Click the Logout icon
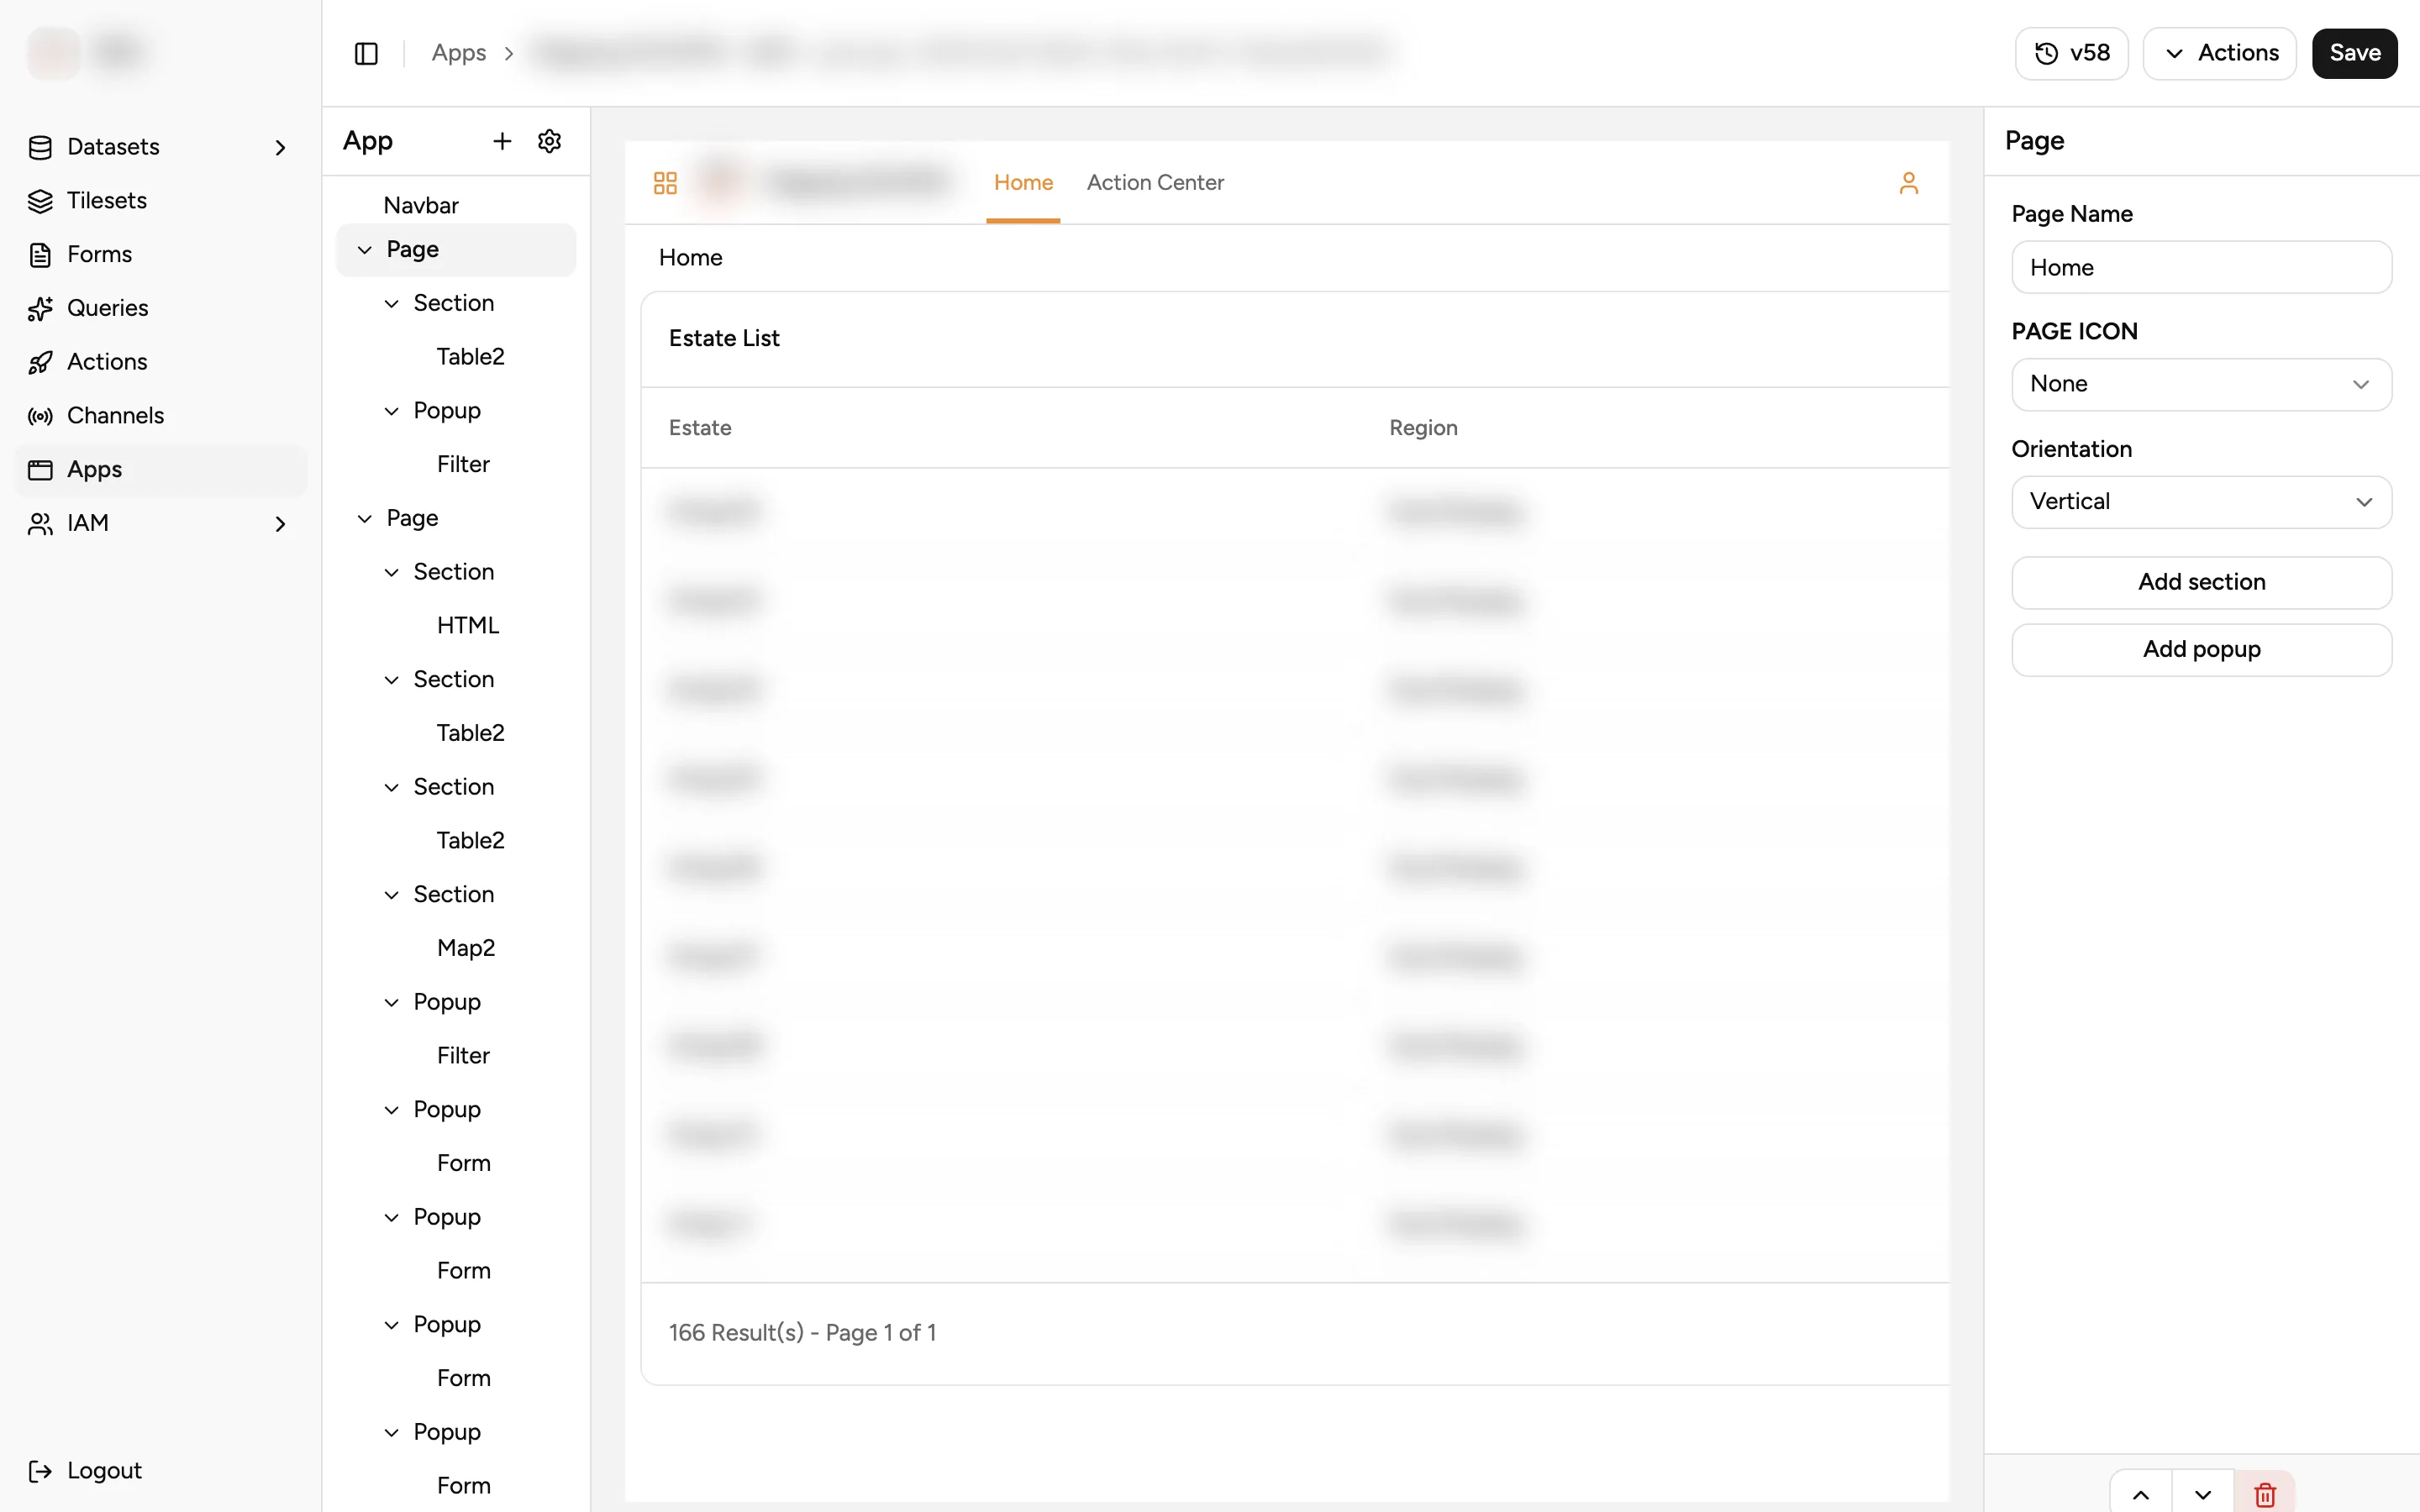This screenshot has width=2420, height=1512. tap(40, 1471)
